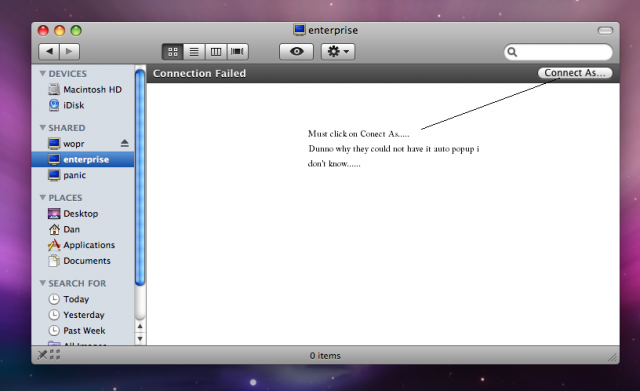
Task: Open Applications in the sidebar
Action: [83, 245]
